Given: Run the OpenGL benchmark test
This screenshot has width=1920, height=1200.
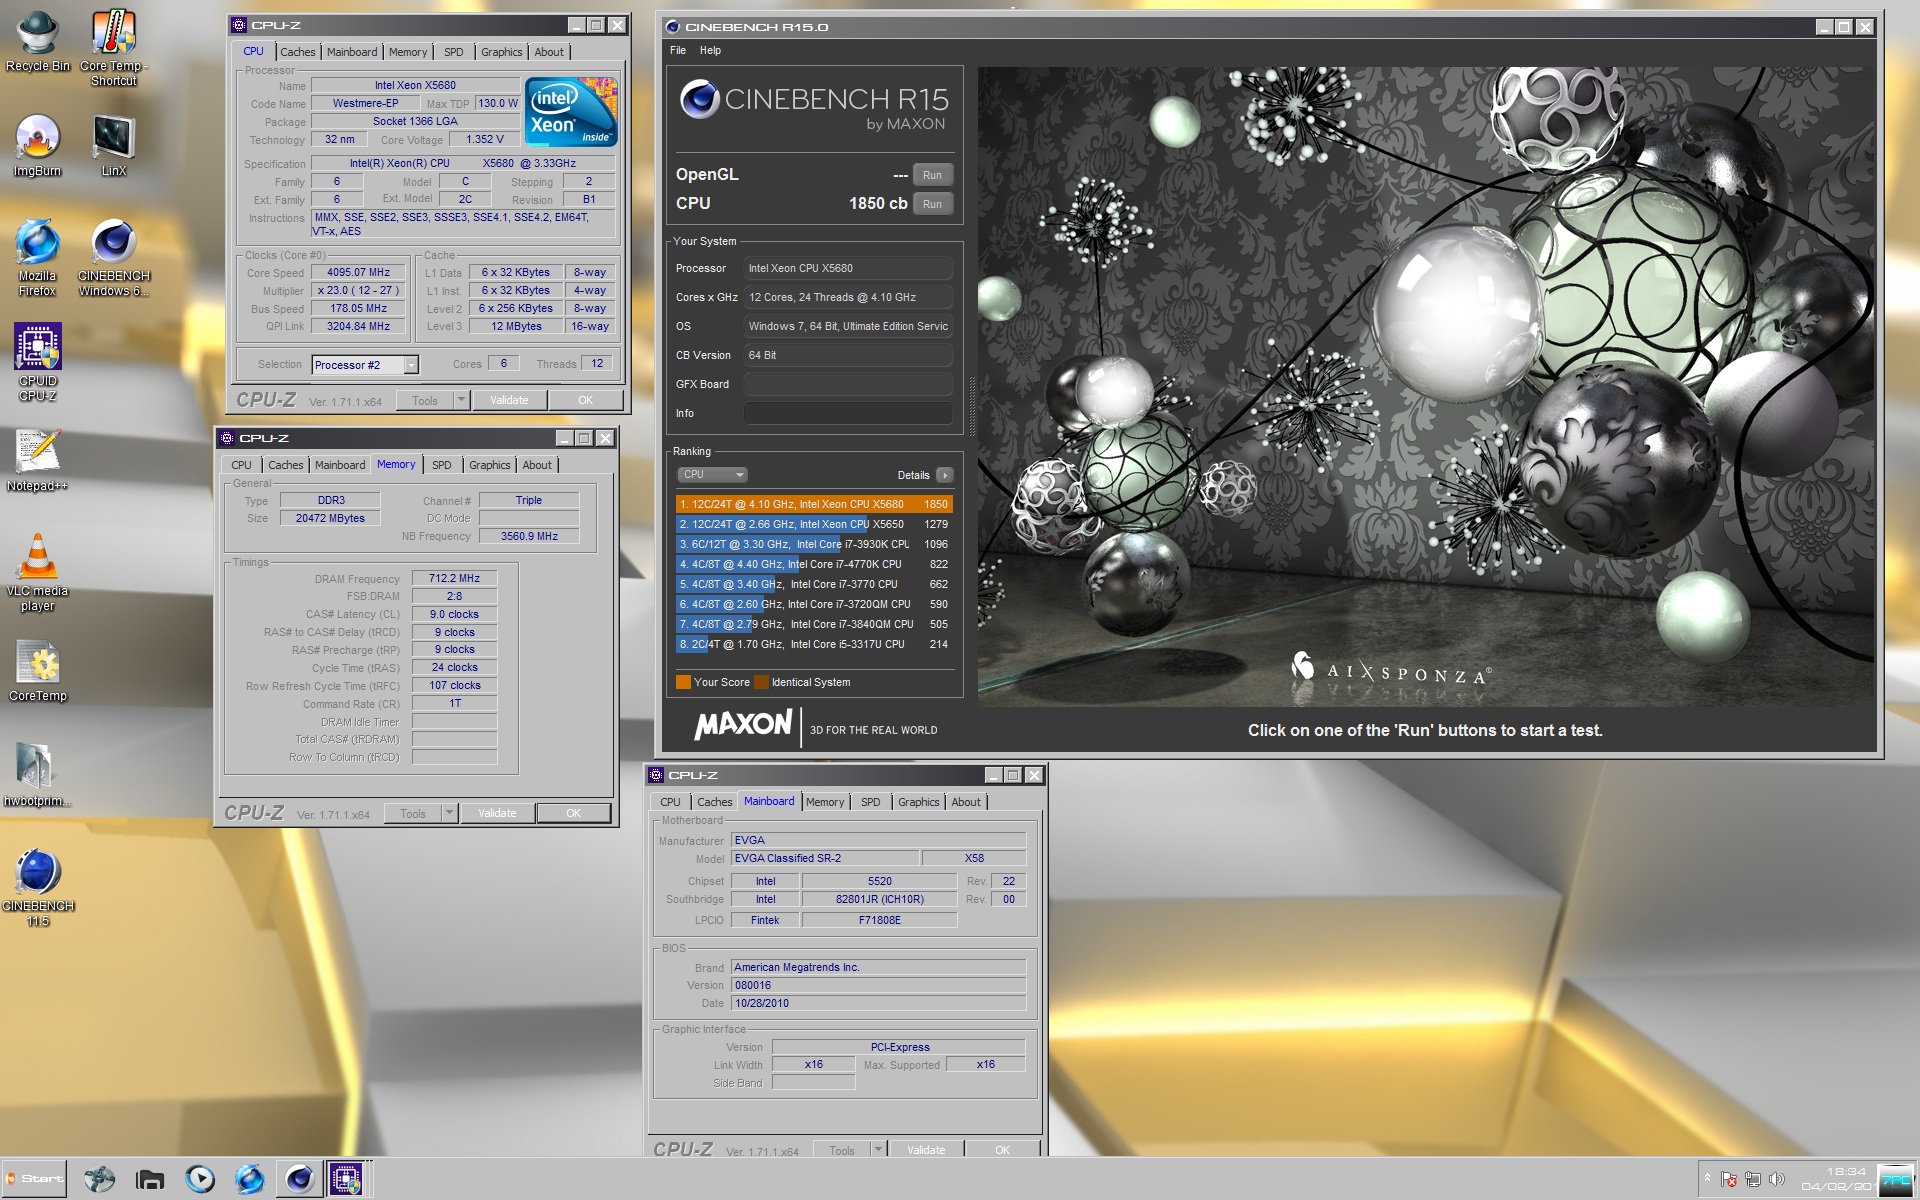Looking at the screenshot, I should click(932, 175).
